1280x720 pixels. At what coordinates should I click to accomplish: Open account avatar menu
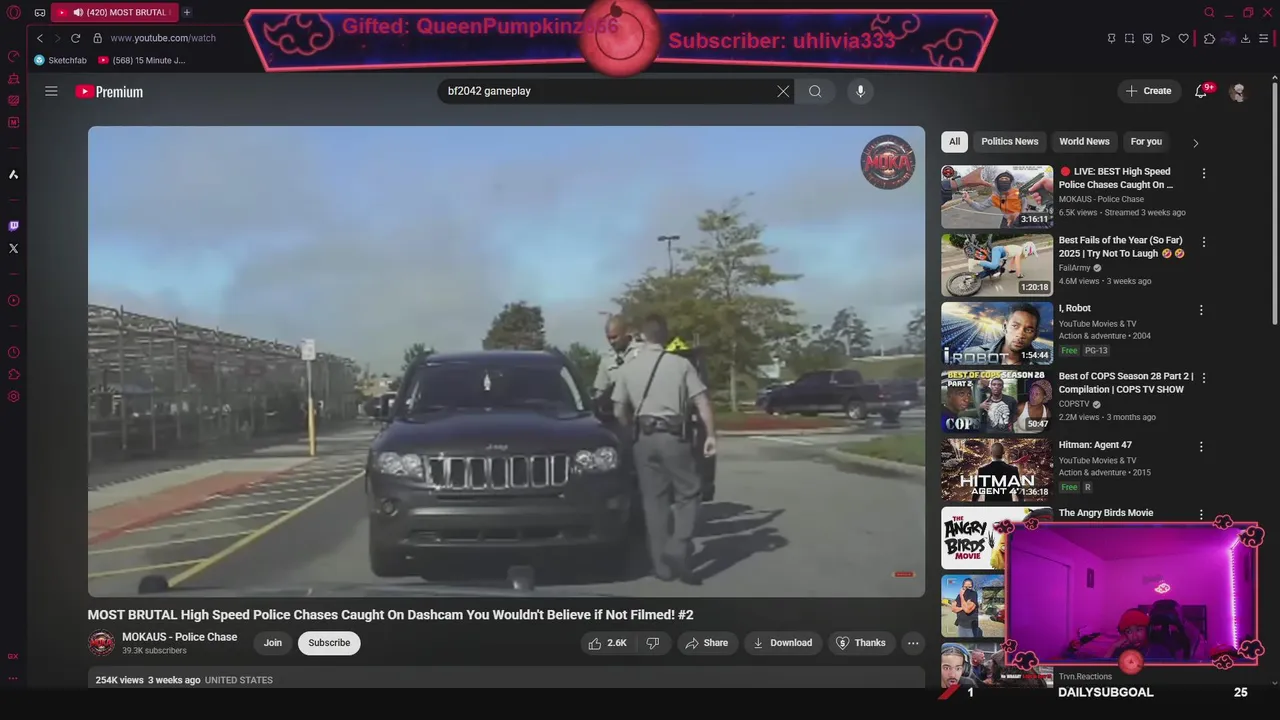click(x=1238, y=91)
